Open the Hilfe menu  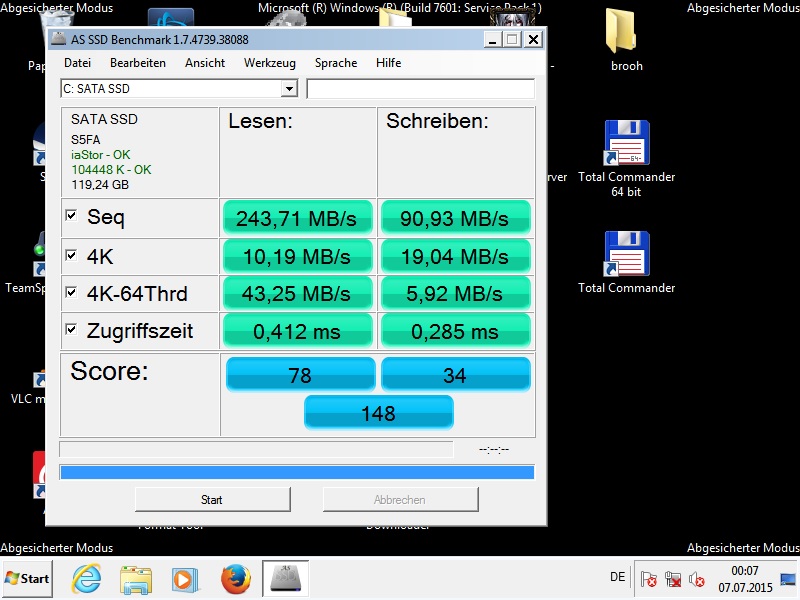389,63
